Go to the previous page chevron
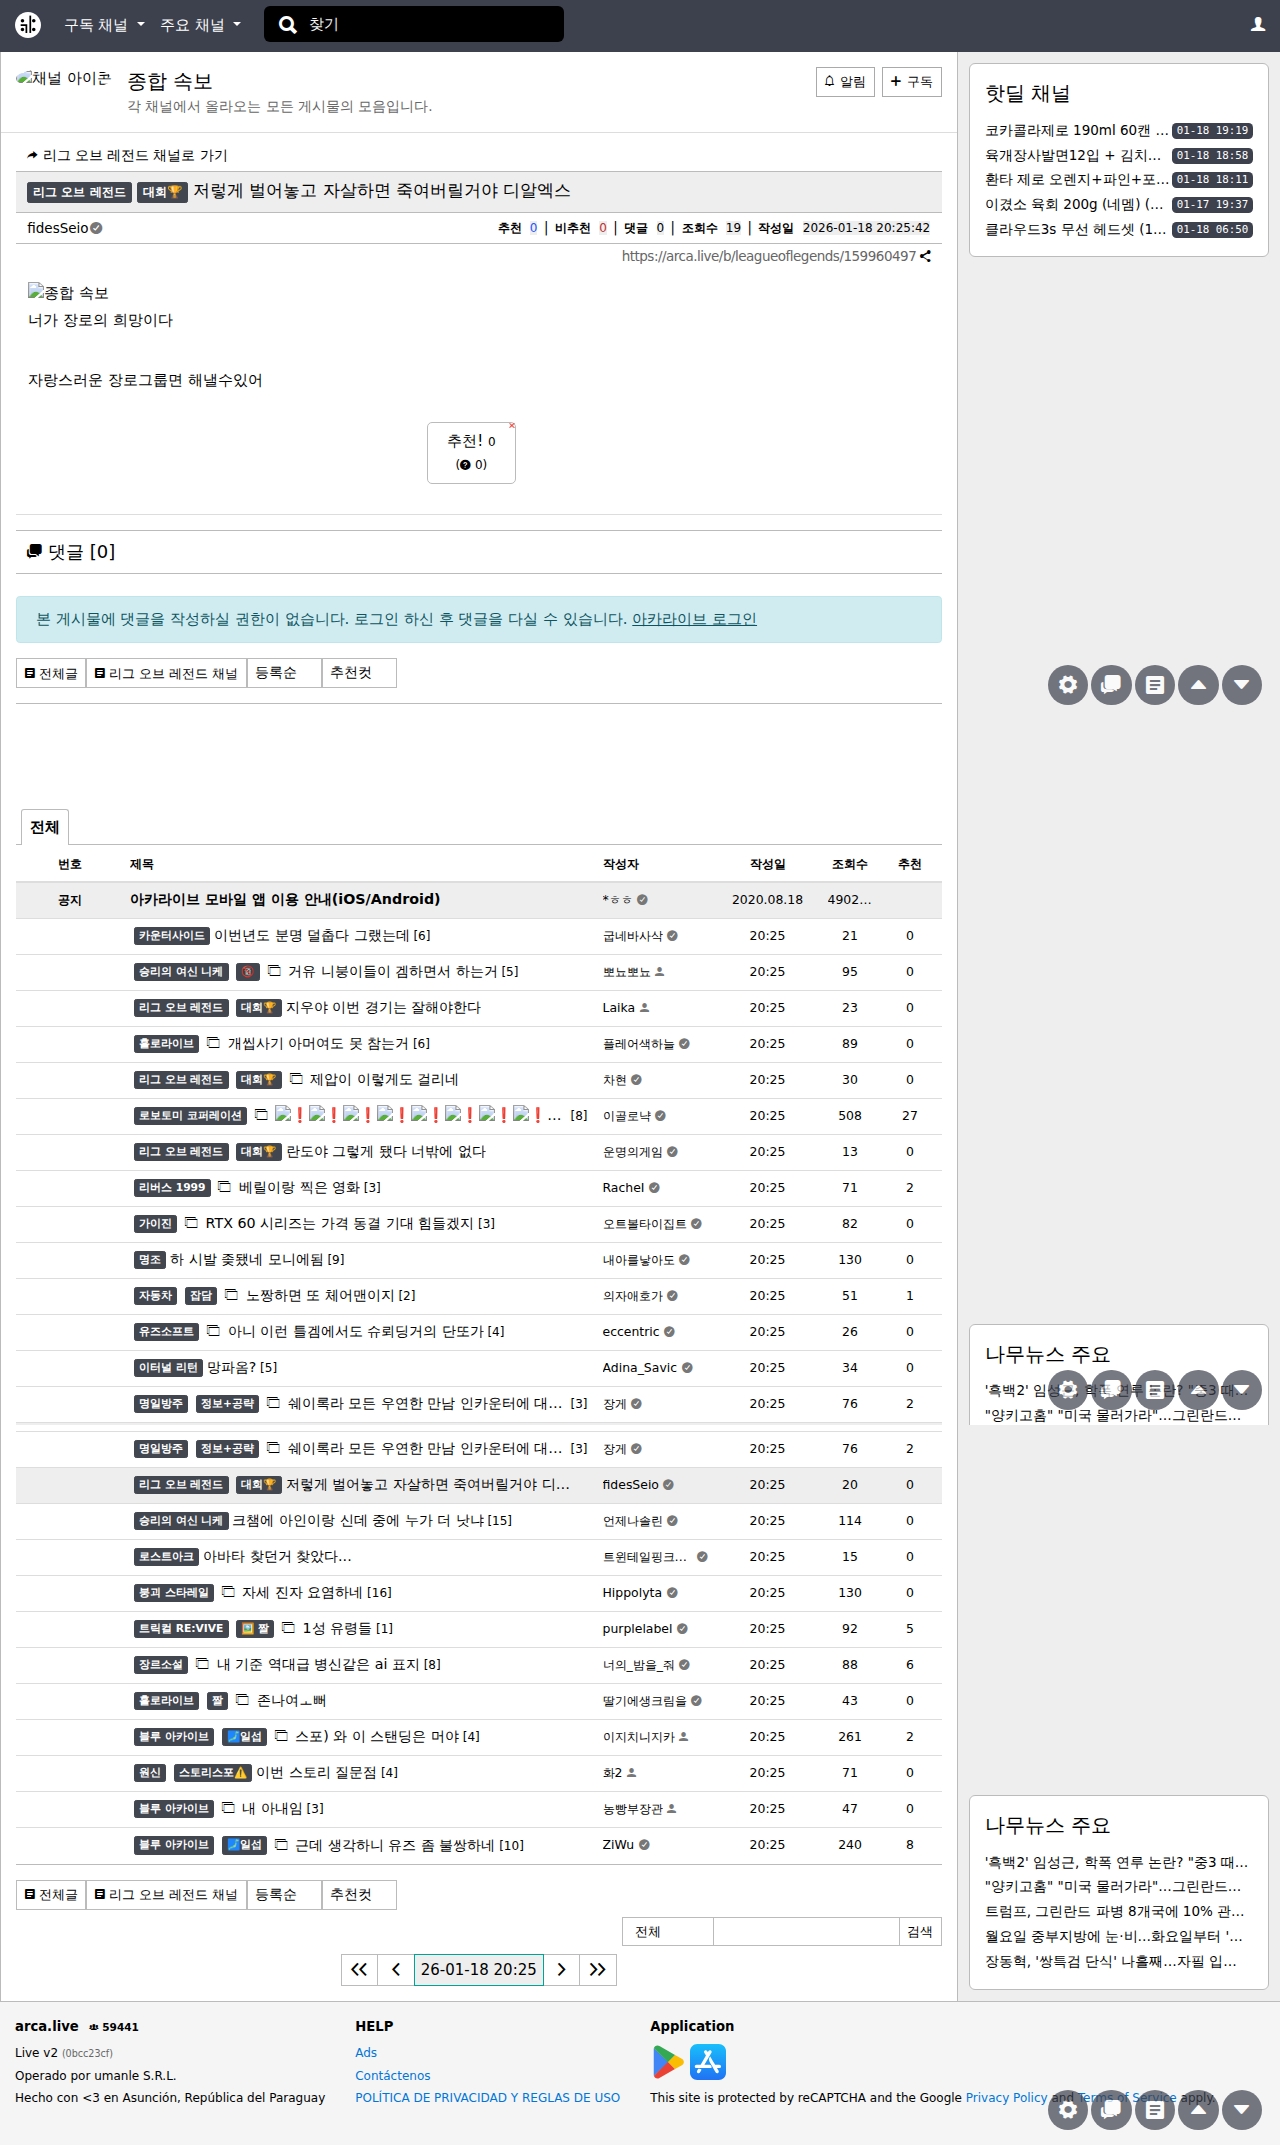Screen dimensions: 1280x2145 coord(396,1969)
